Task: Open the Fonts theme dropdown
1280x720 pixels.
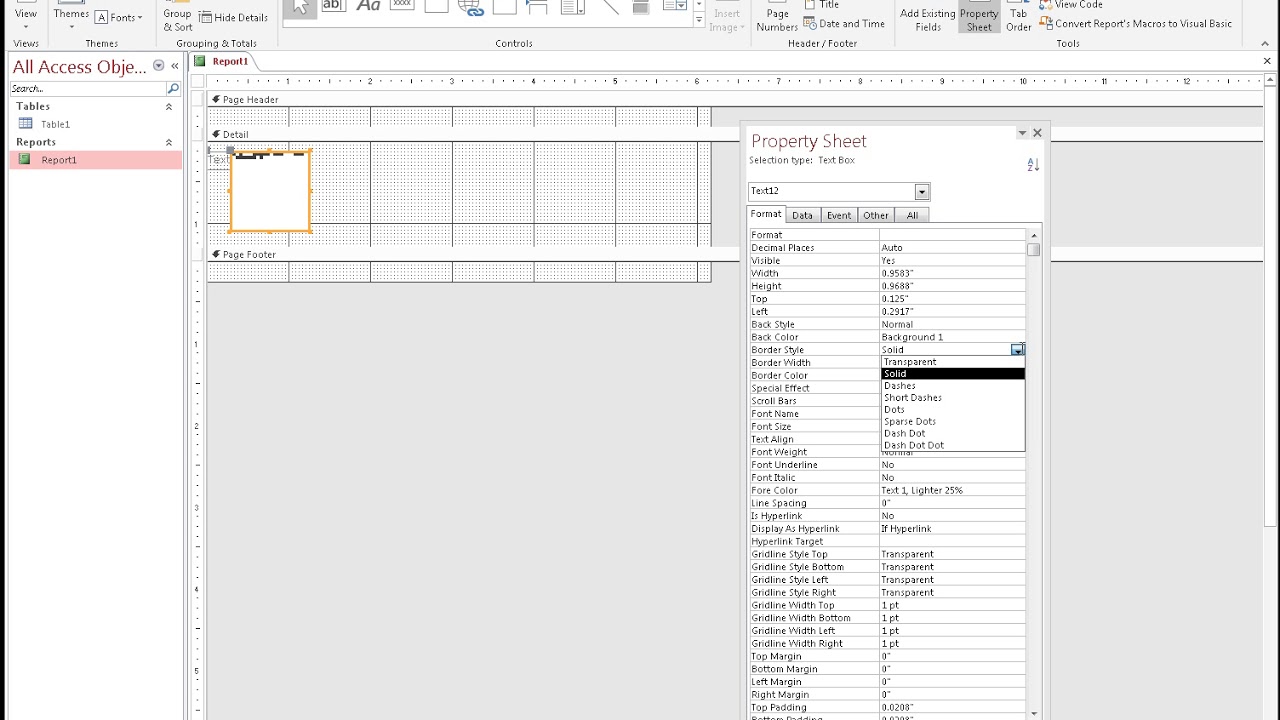Action: coord(119,17)
